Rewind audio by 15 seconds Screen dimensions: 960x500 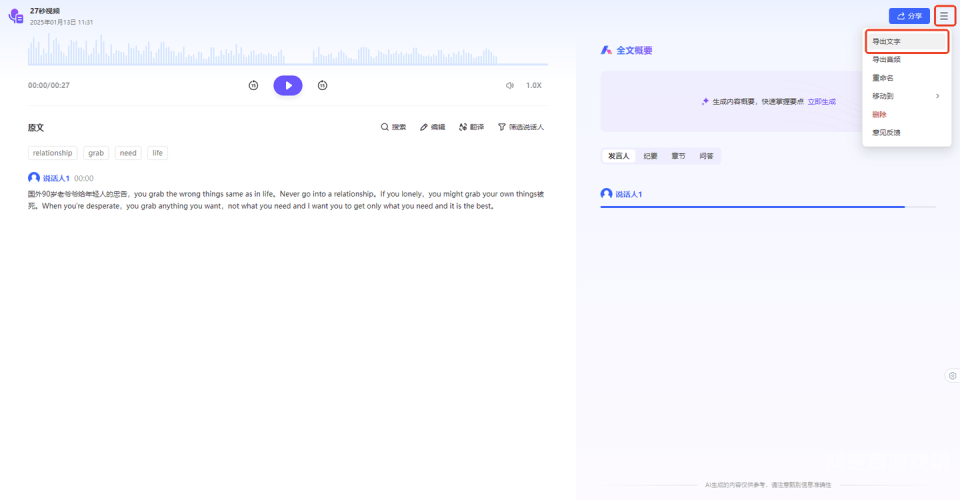254,86
